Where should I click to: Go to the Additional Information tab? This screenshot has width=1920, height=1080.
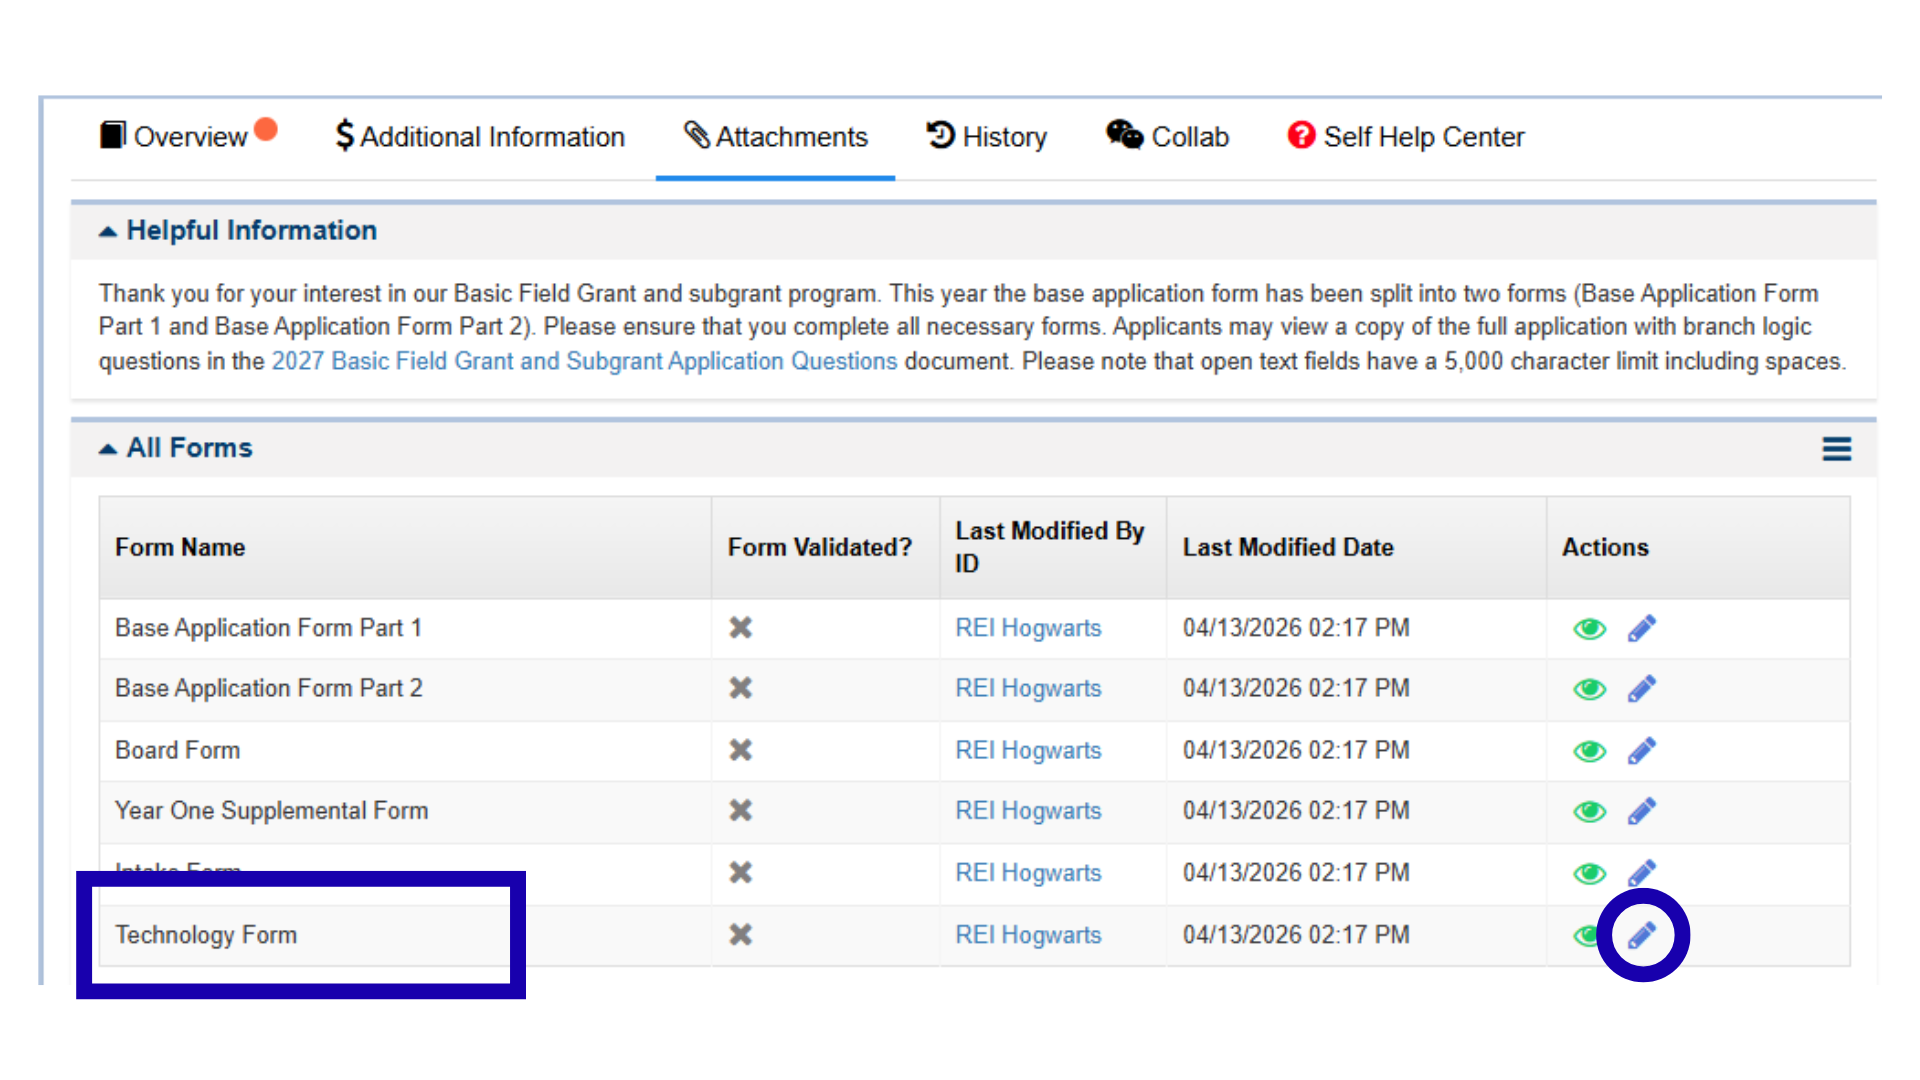(480, 137)
